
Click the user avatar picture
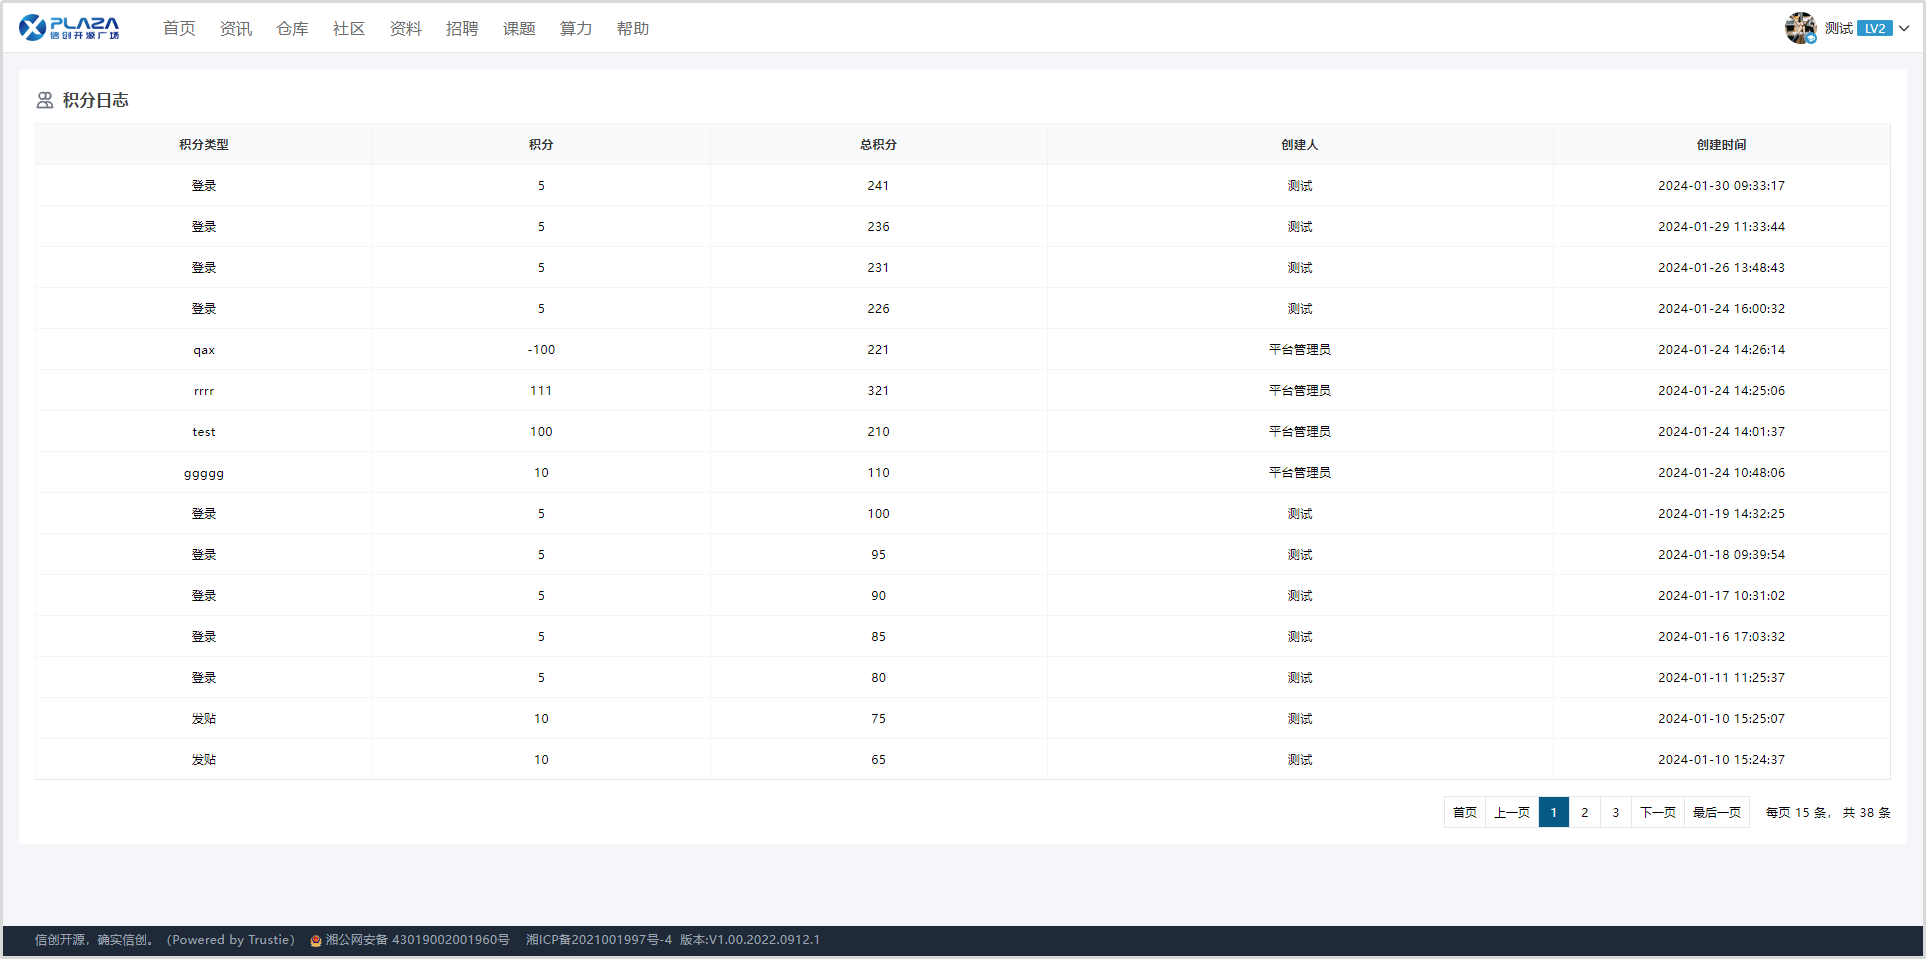click(x=1800, y=28)
